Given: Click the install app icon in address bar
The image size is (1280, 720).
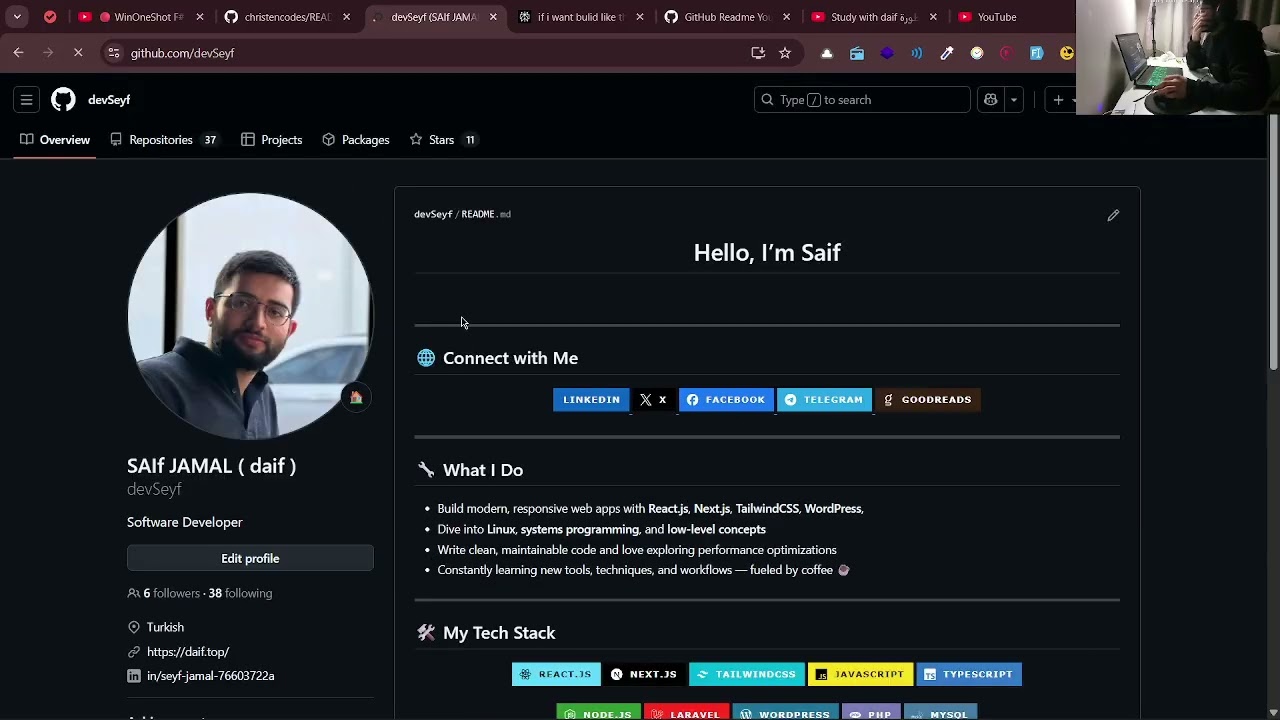Looking at the screenshot, I should pos(758,53).
